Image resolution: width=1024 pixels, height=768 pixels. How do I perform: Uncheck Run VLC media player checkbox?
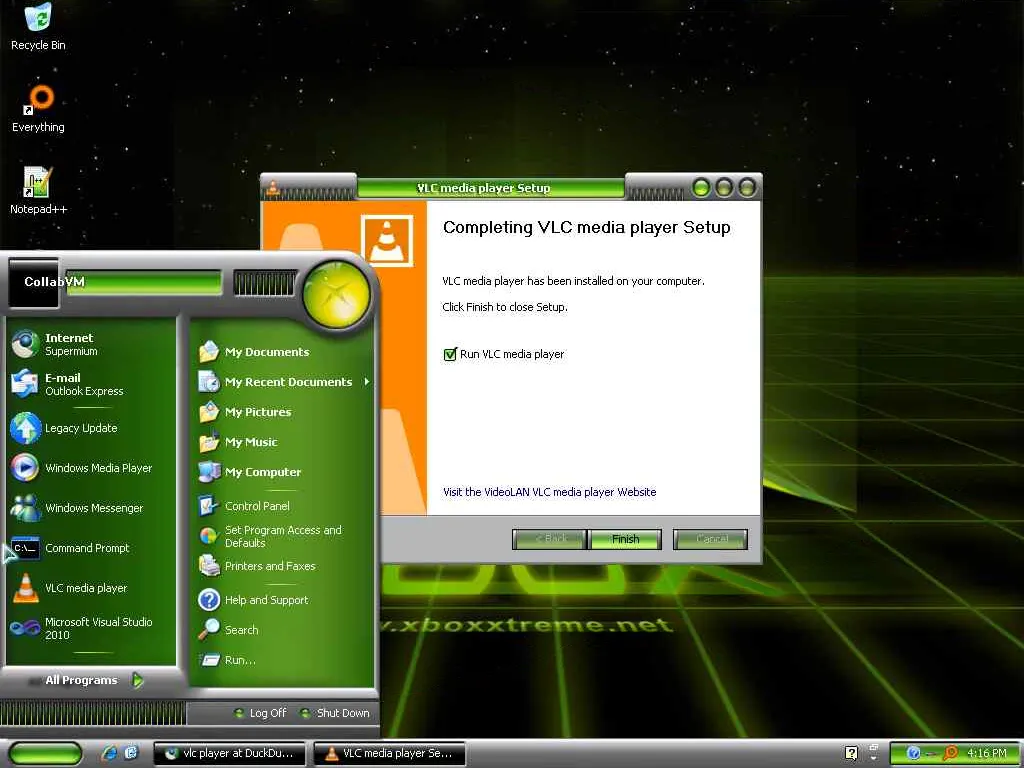point(449,354)
